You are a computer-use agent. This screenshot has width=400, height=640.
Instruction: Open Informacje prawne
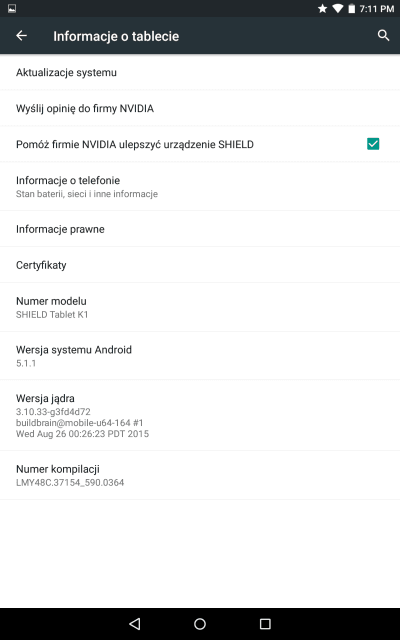[x=200, y=229]
